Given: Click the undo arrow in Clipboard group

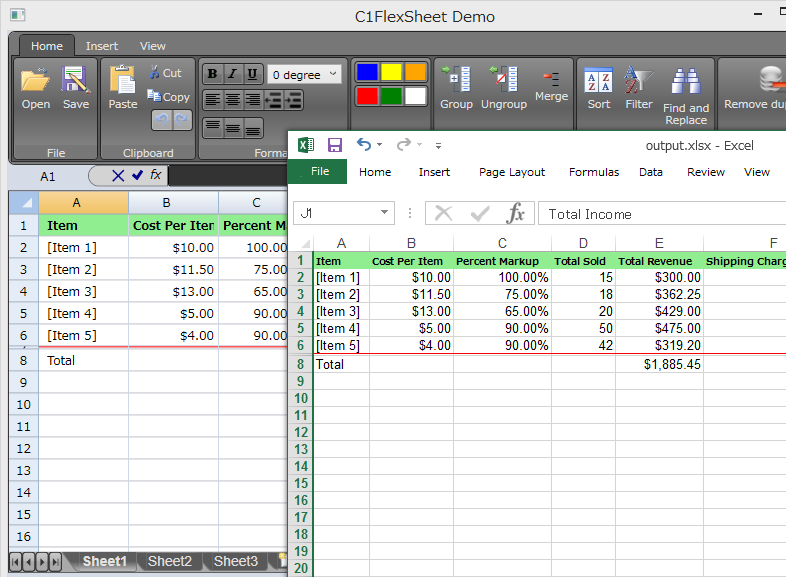Looking at the screenshot, I should pyautogui.click(x=161, y=120).
